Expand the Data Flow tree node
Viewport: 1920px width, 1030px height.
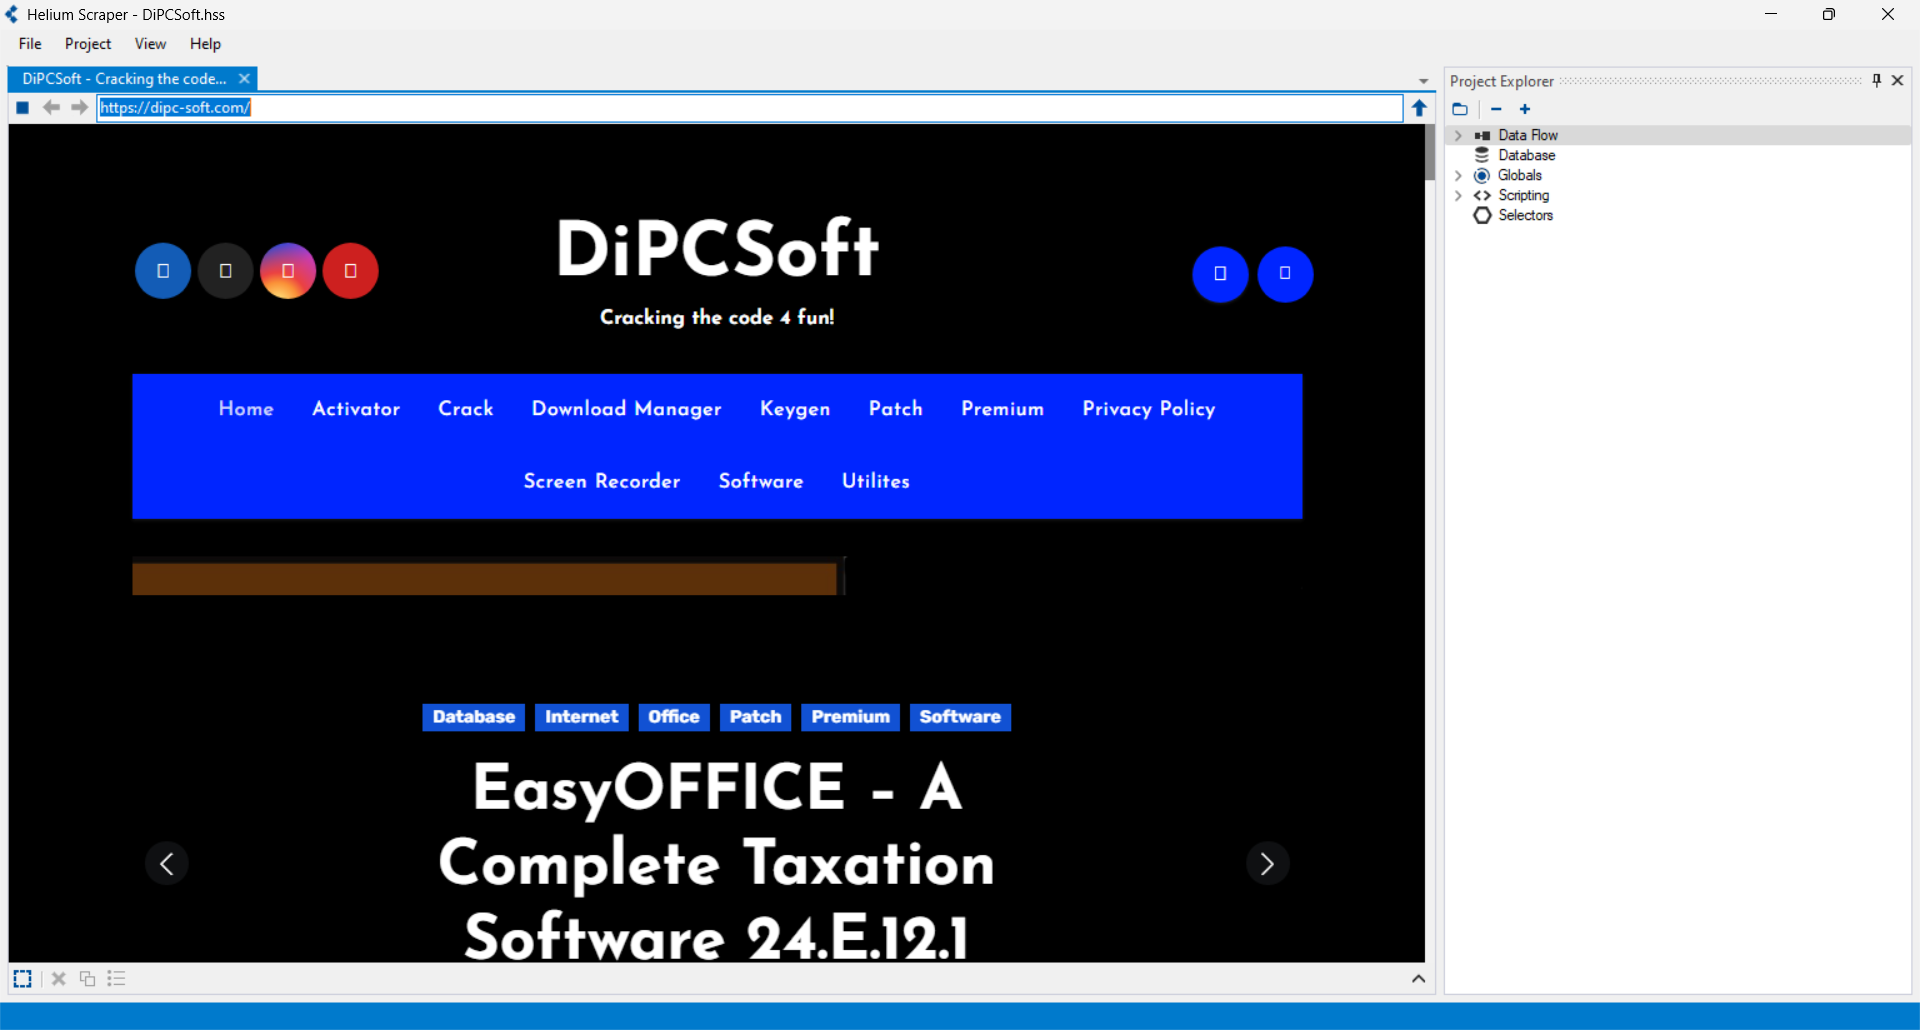pos(1458,135)
